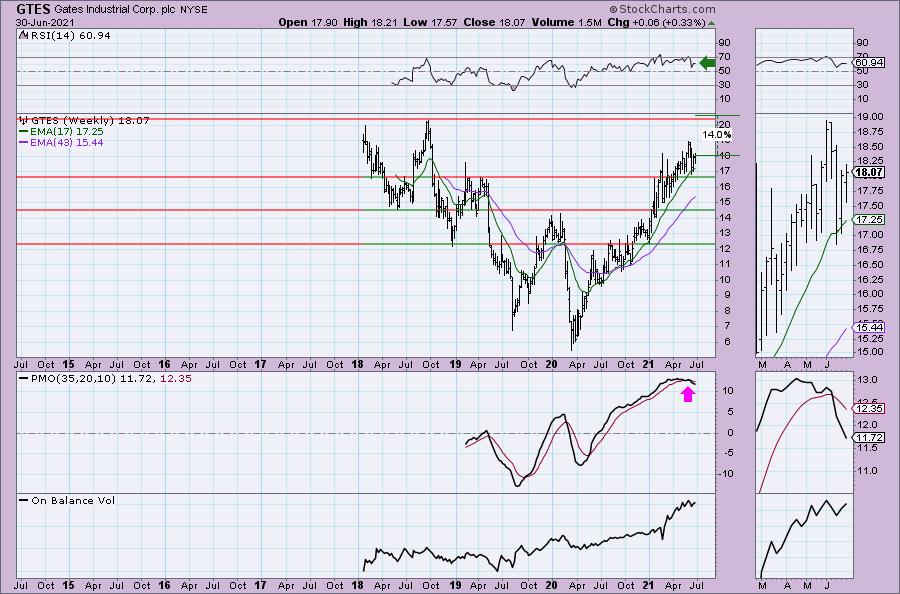Click the Volume 1.5M value

pyautogui.click(x=566, y=22)
